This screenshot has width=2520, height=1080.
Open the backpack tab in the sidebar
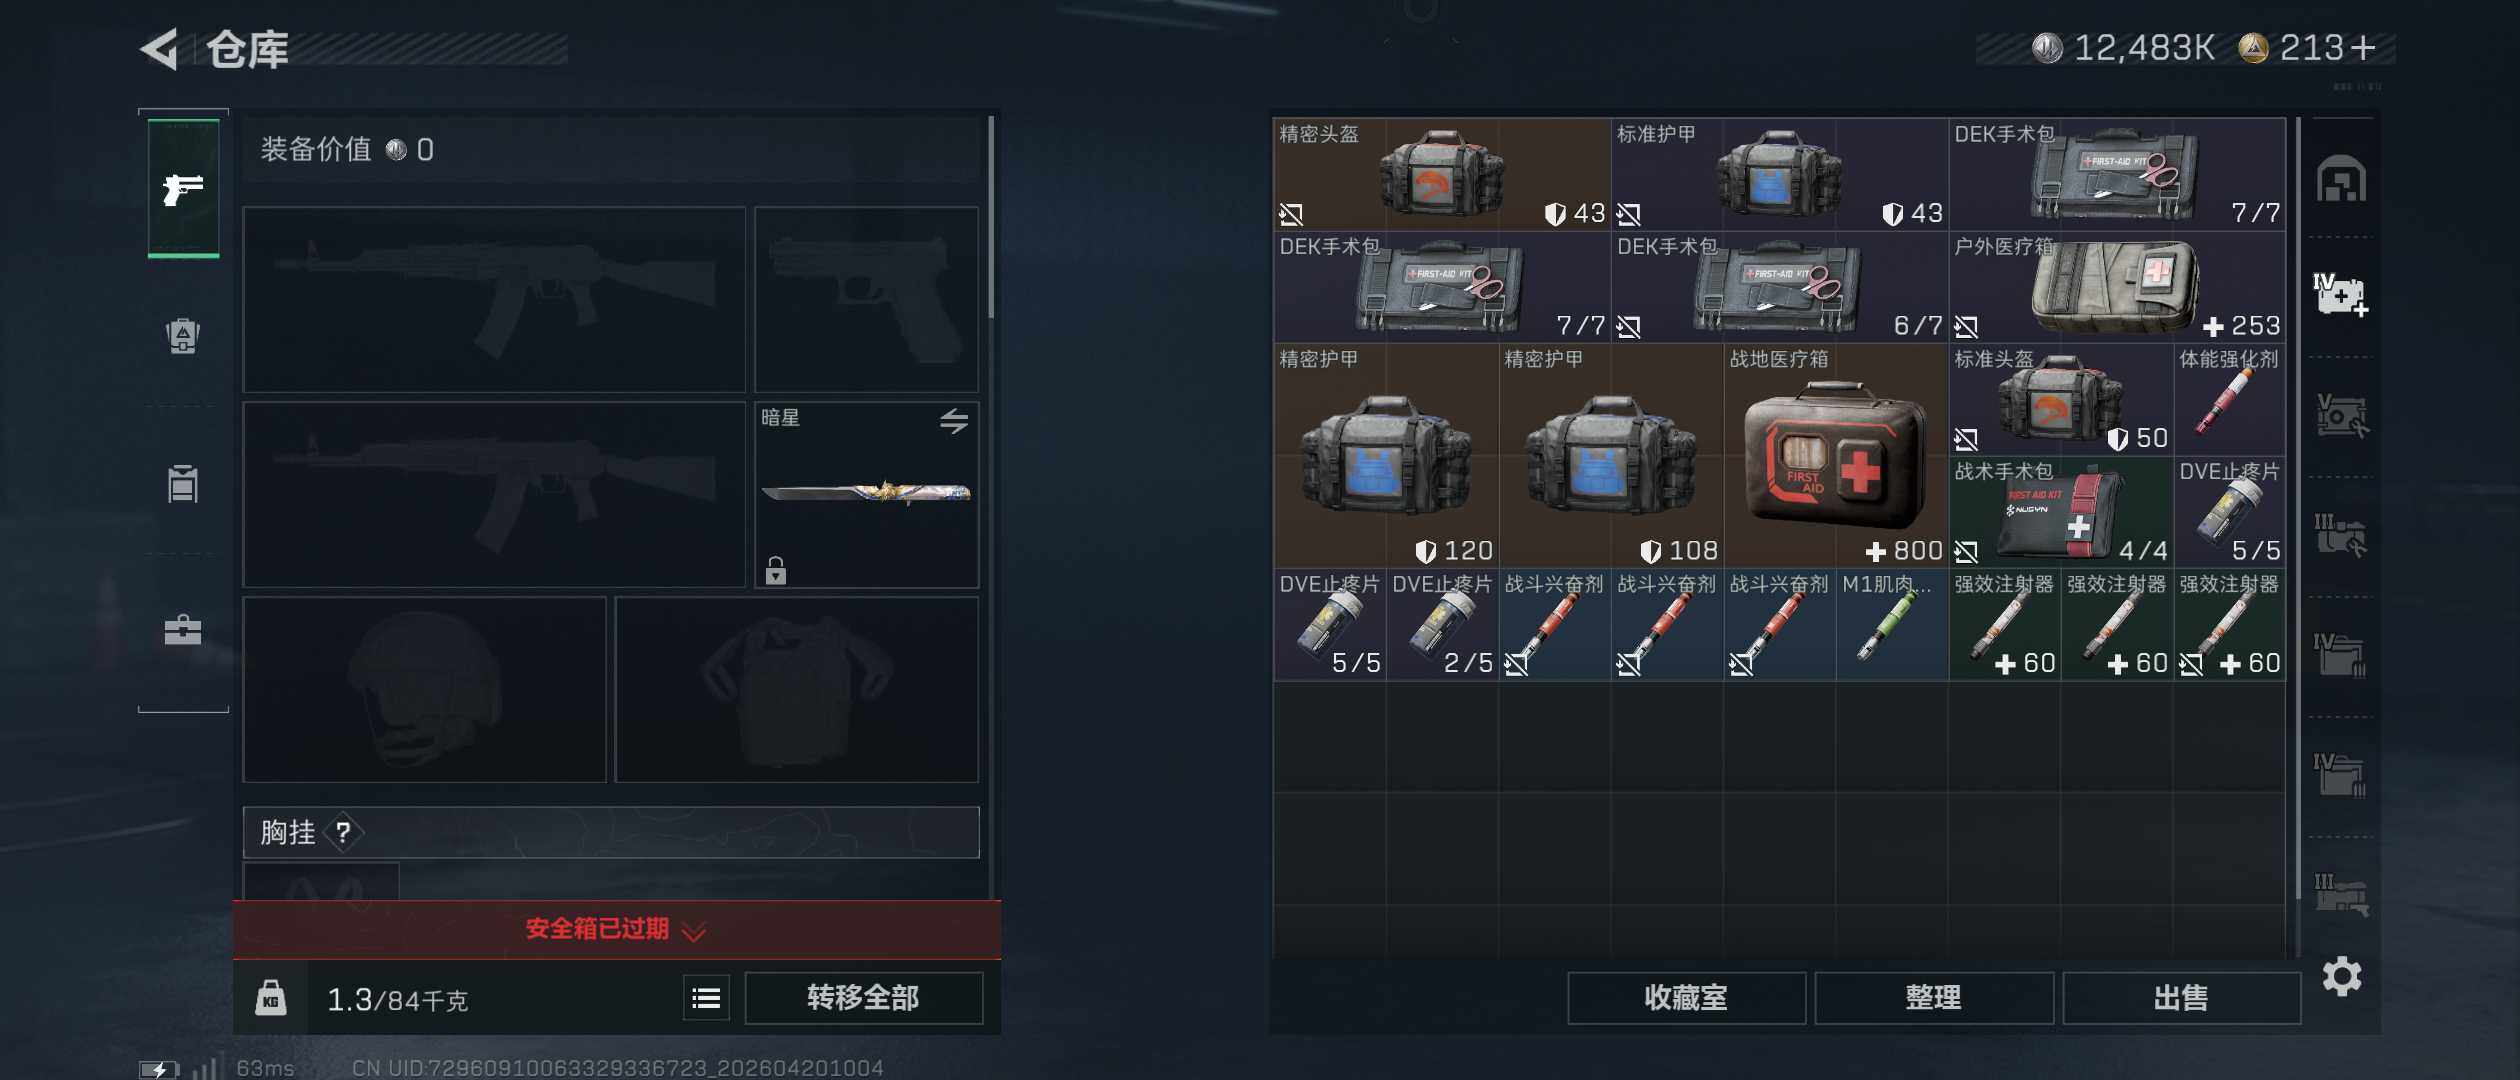(183, 336)
